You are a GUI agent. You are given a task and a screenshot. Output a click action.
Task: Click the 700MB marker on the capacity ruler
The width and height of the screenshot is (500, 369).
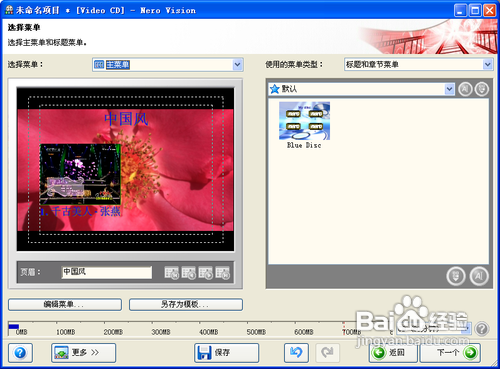pos(351,332)
